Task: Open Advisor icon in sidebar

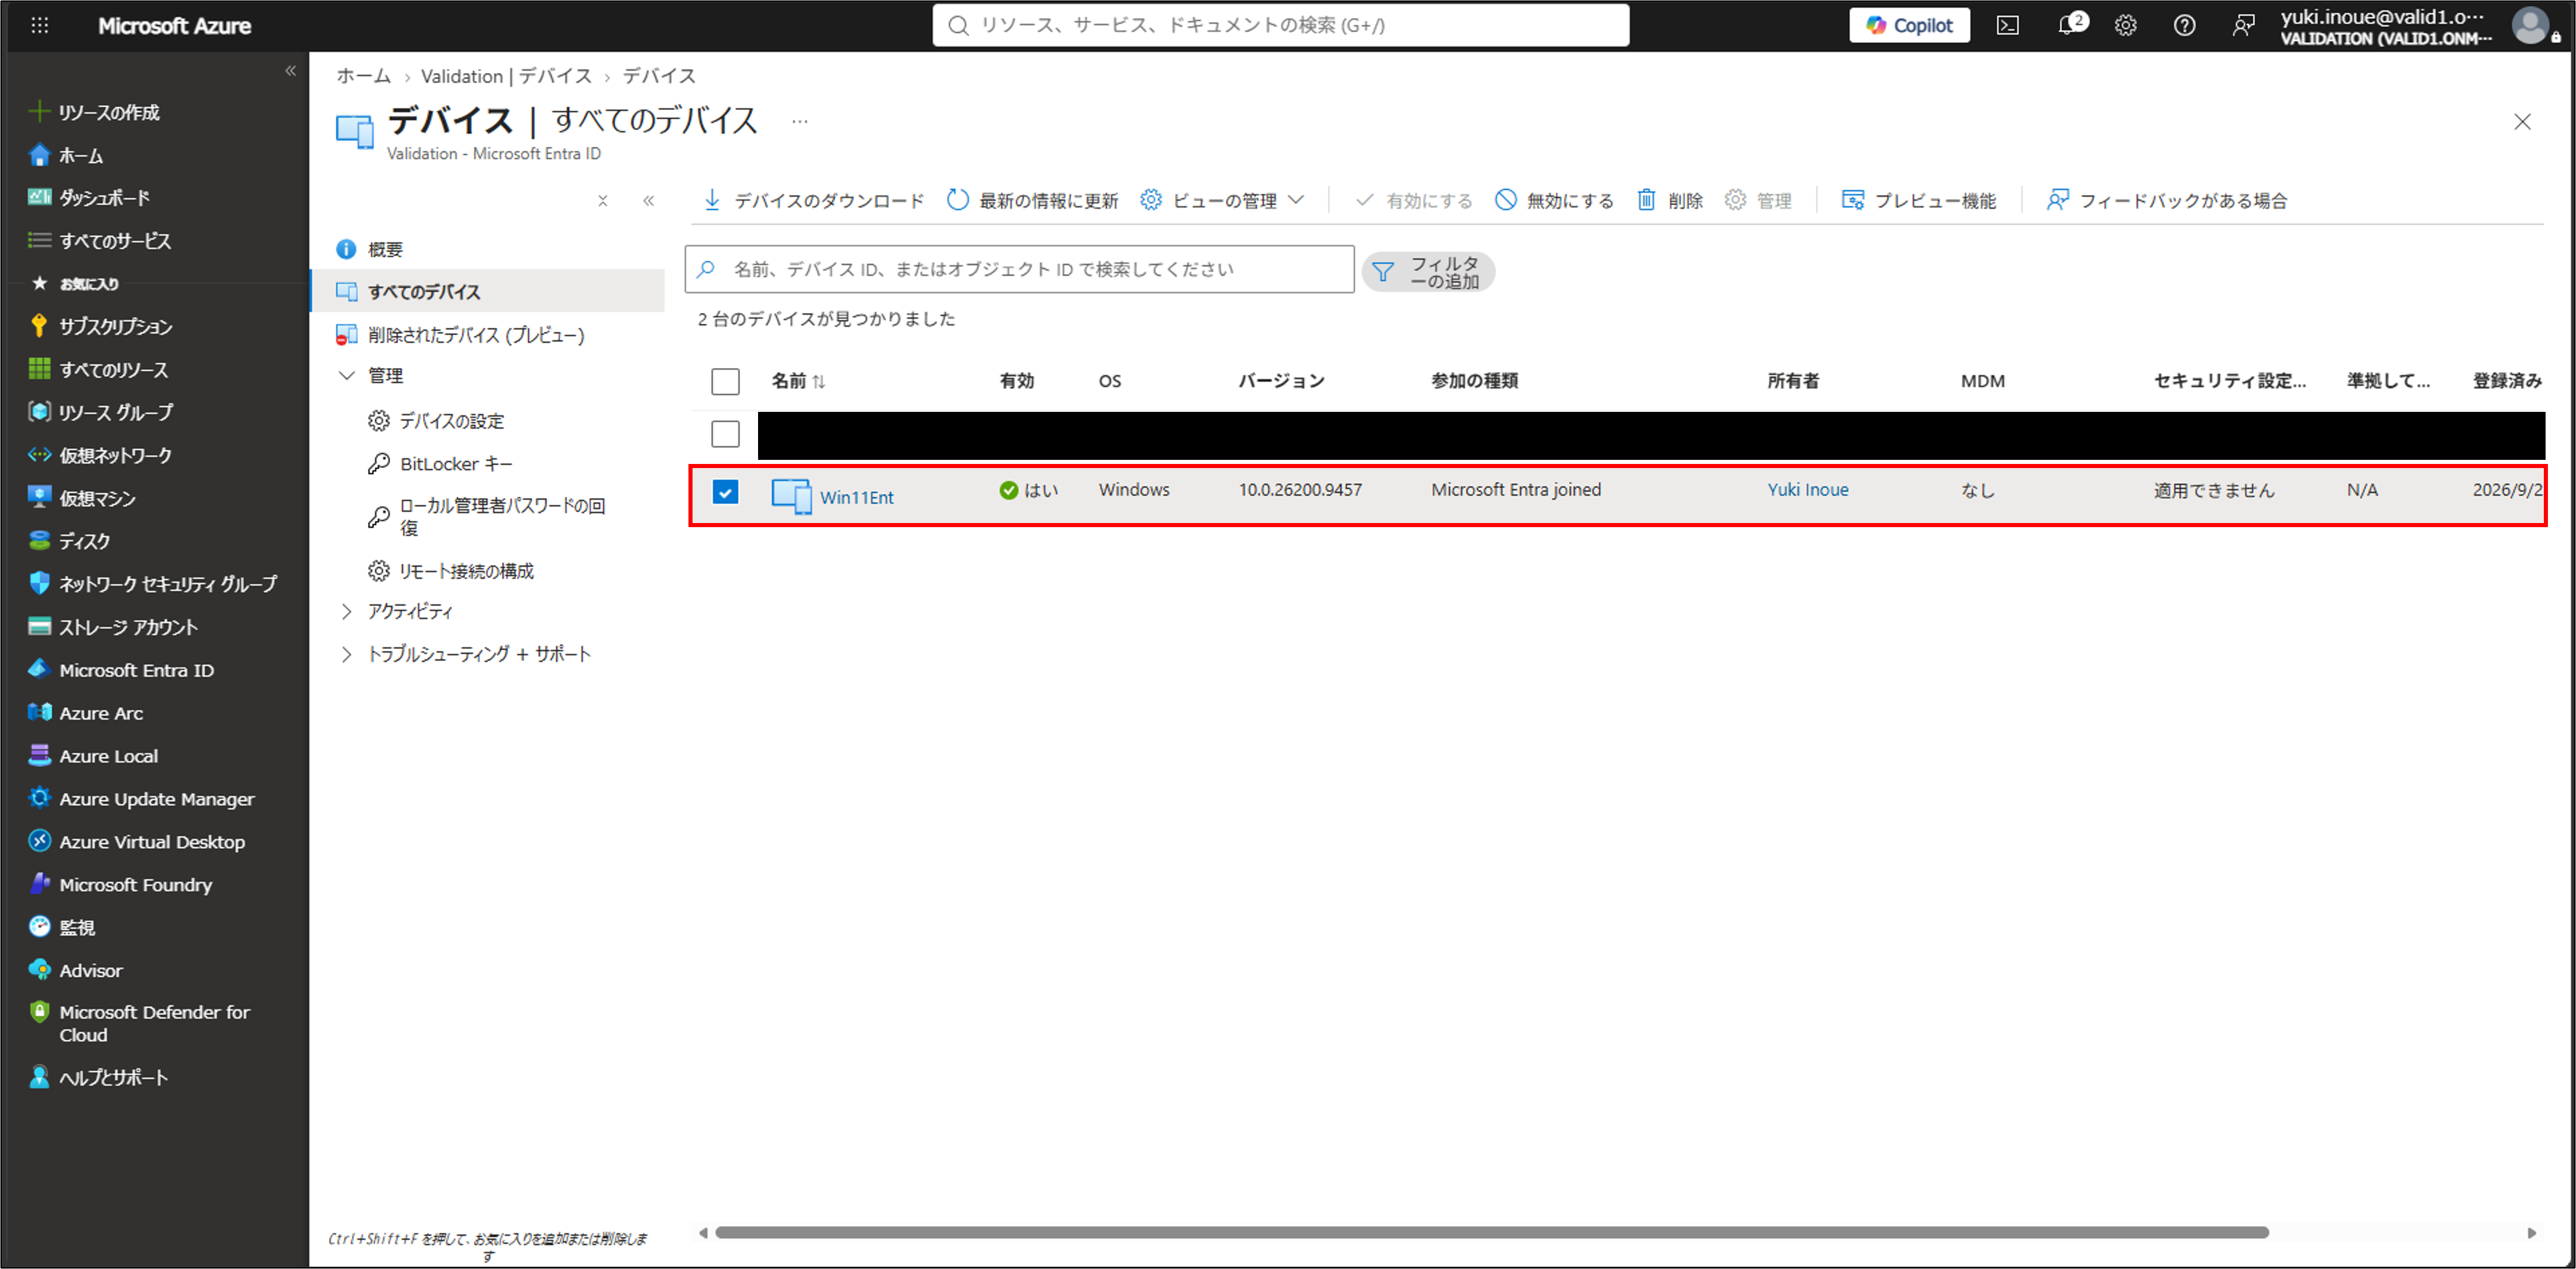Action: point(39,970)
